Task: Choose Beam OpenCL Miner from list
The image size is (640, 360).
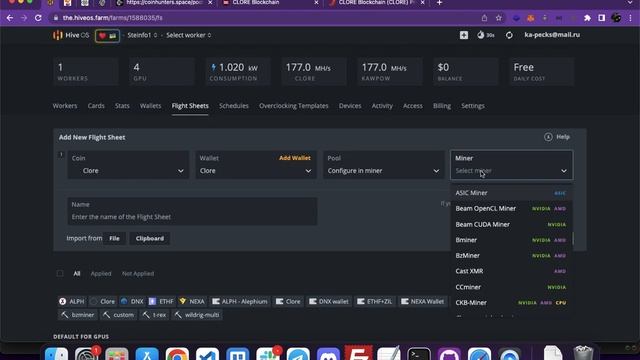Action: coord(511,209)
